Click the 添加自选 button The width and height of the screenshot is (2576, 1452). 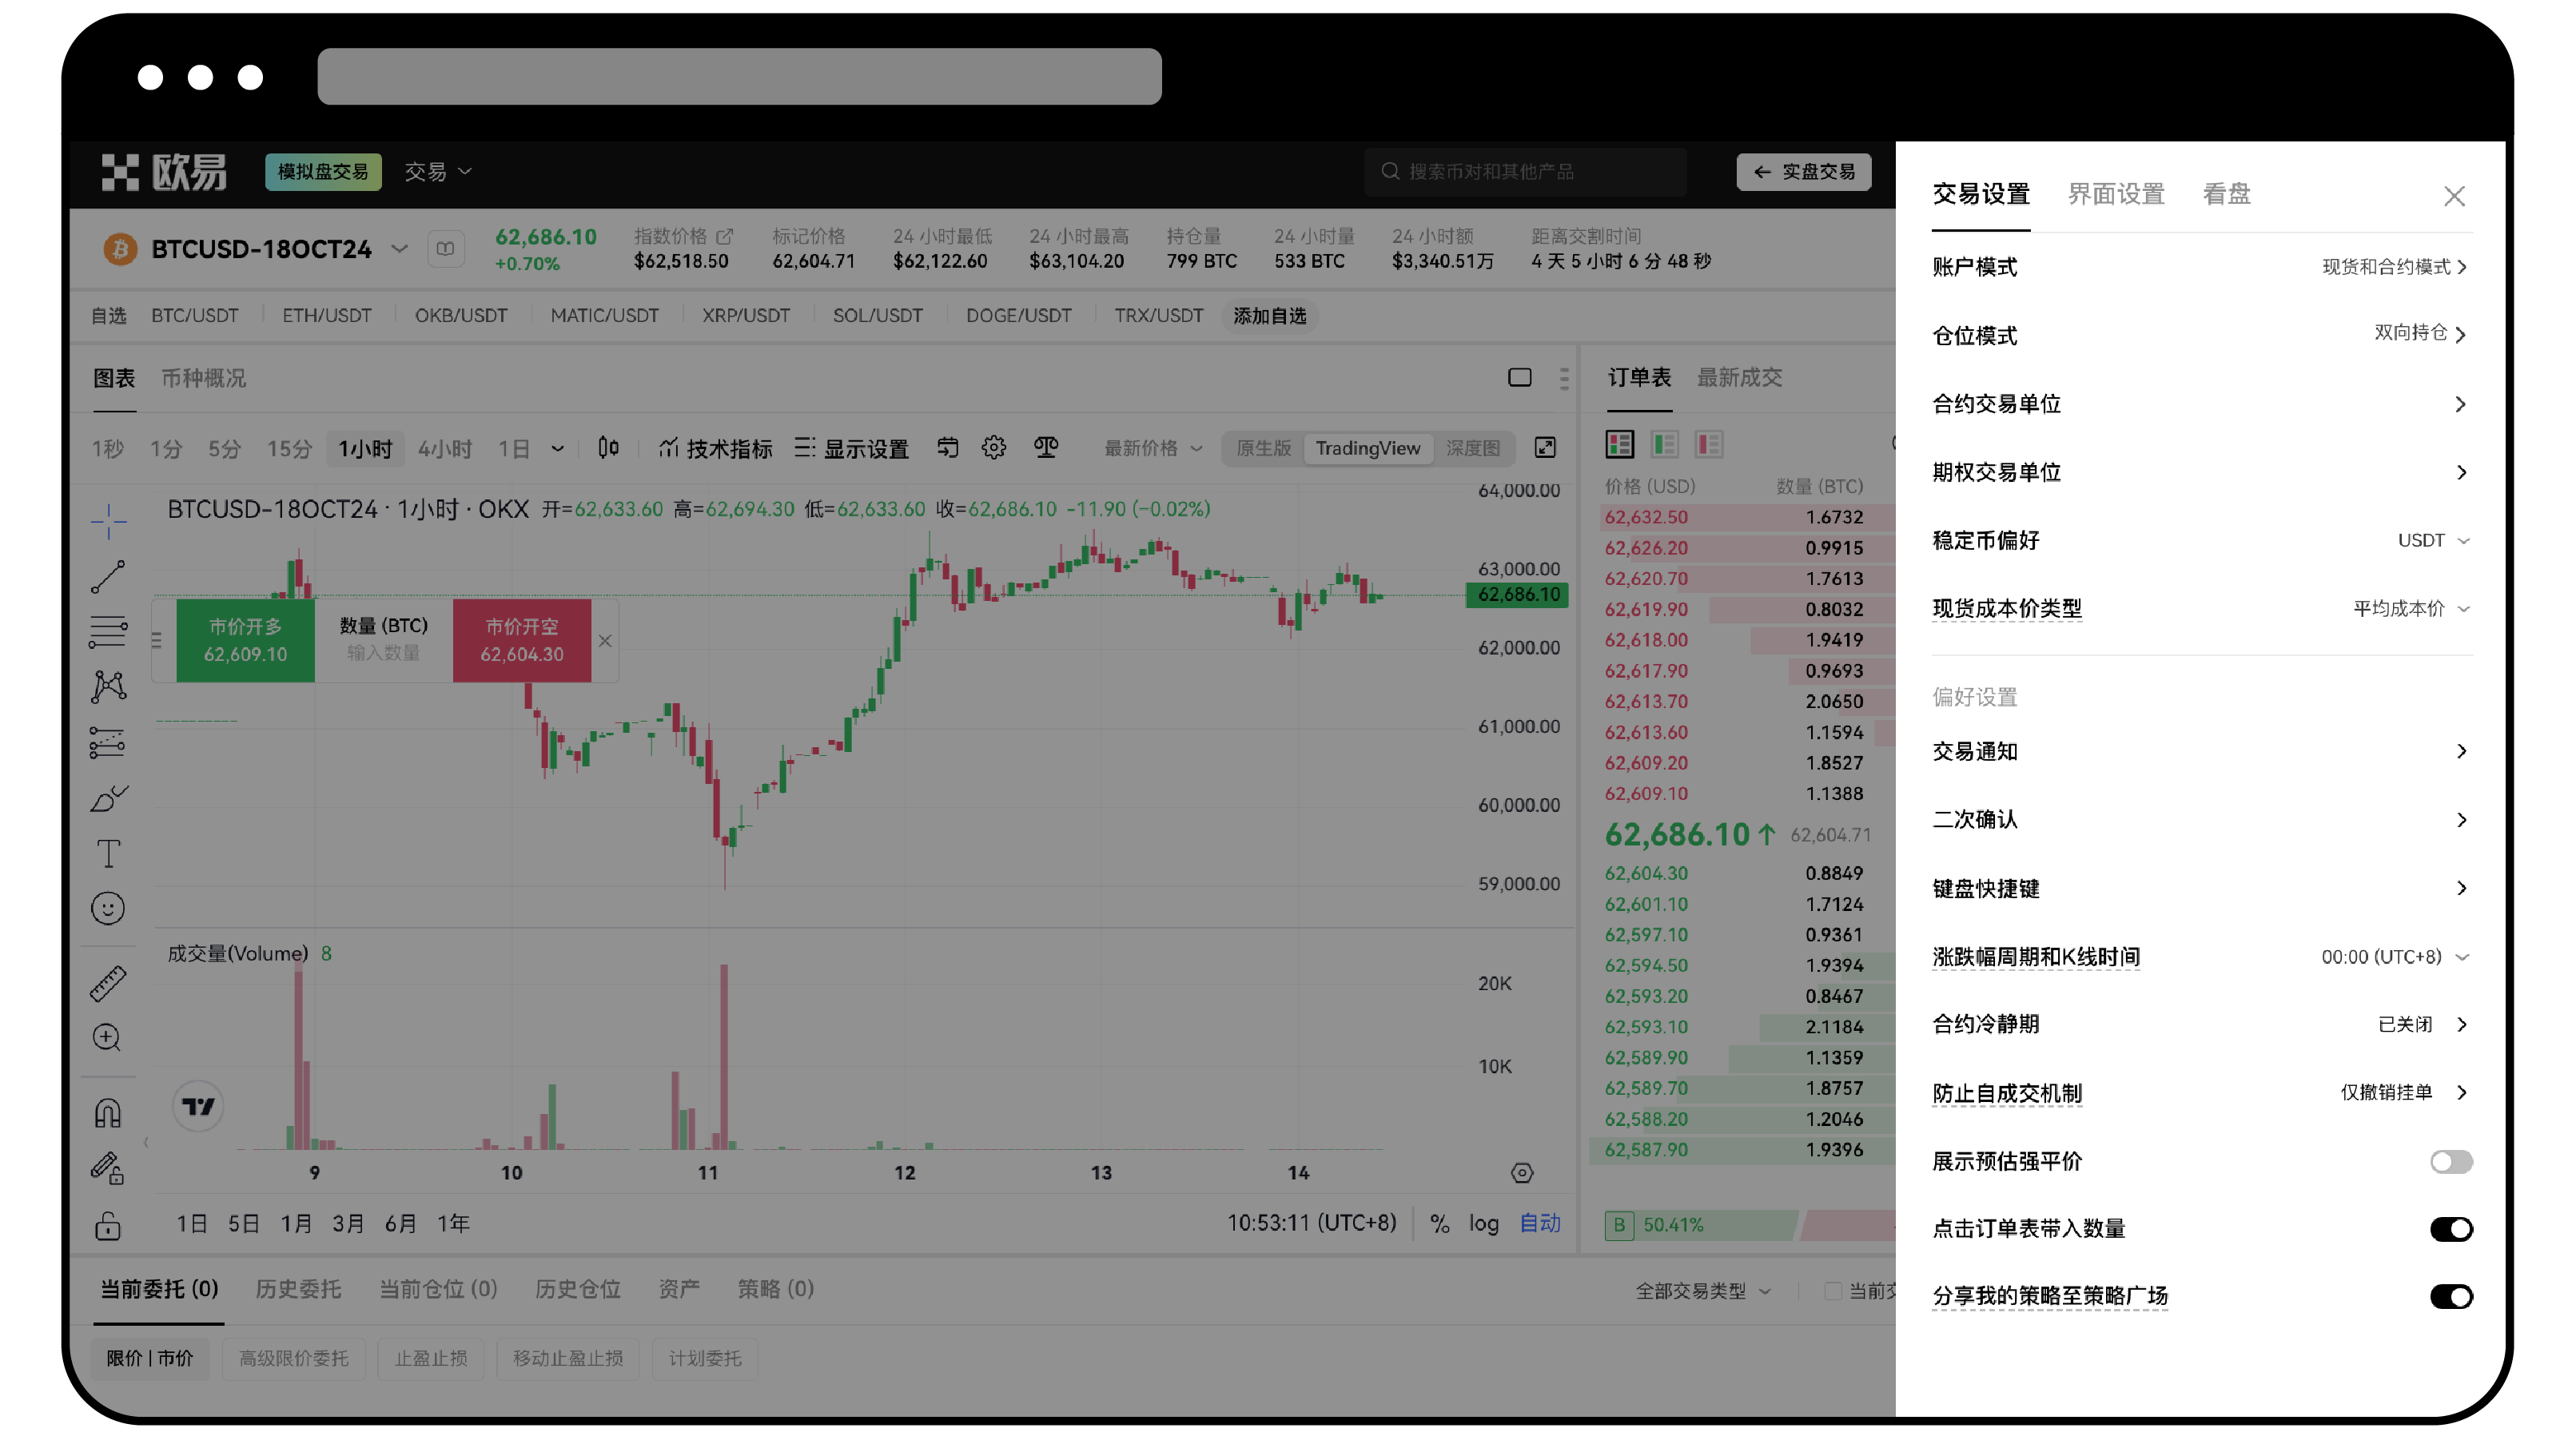(x=1269, y=316)
